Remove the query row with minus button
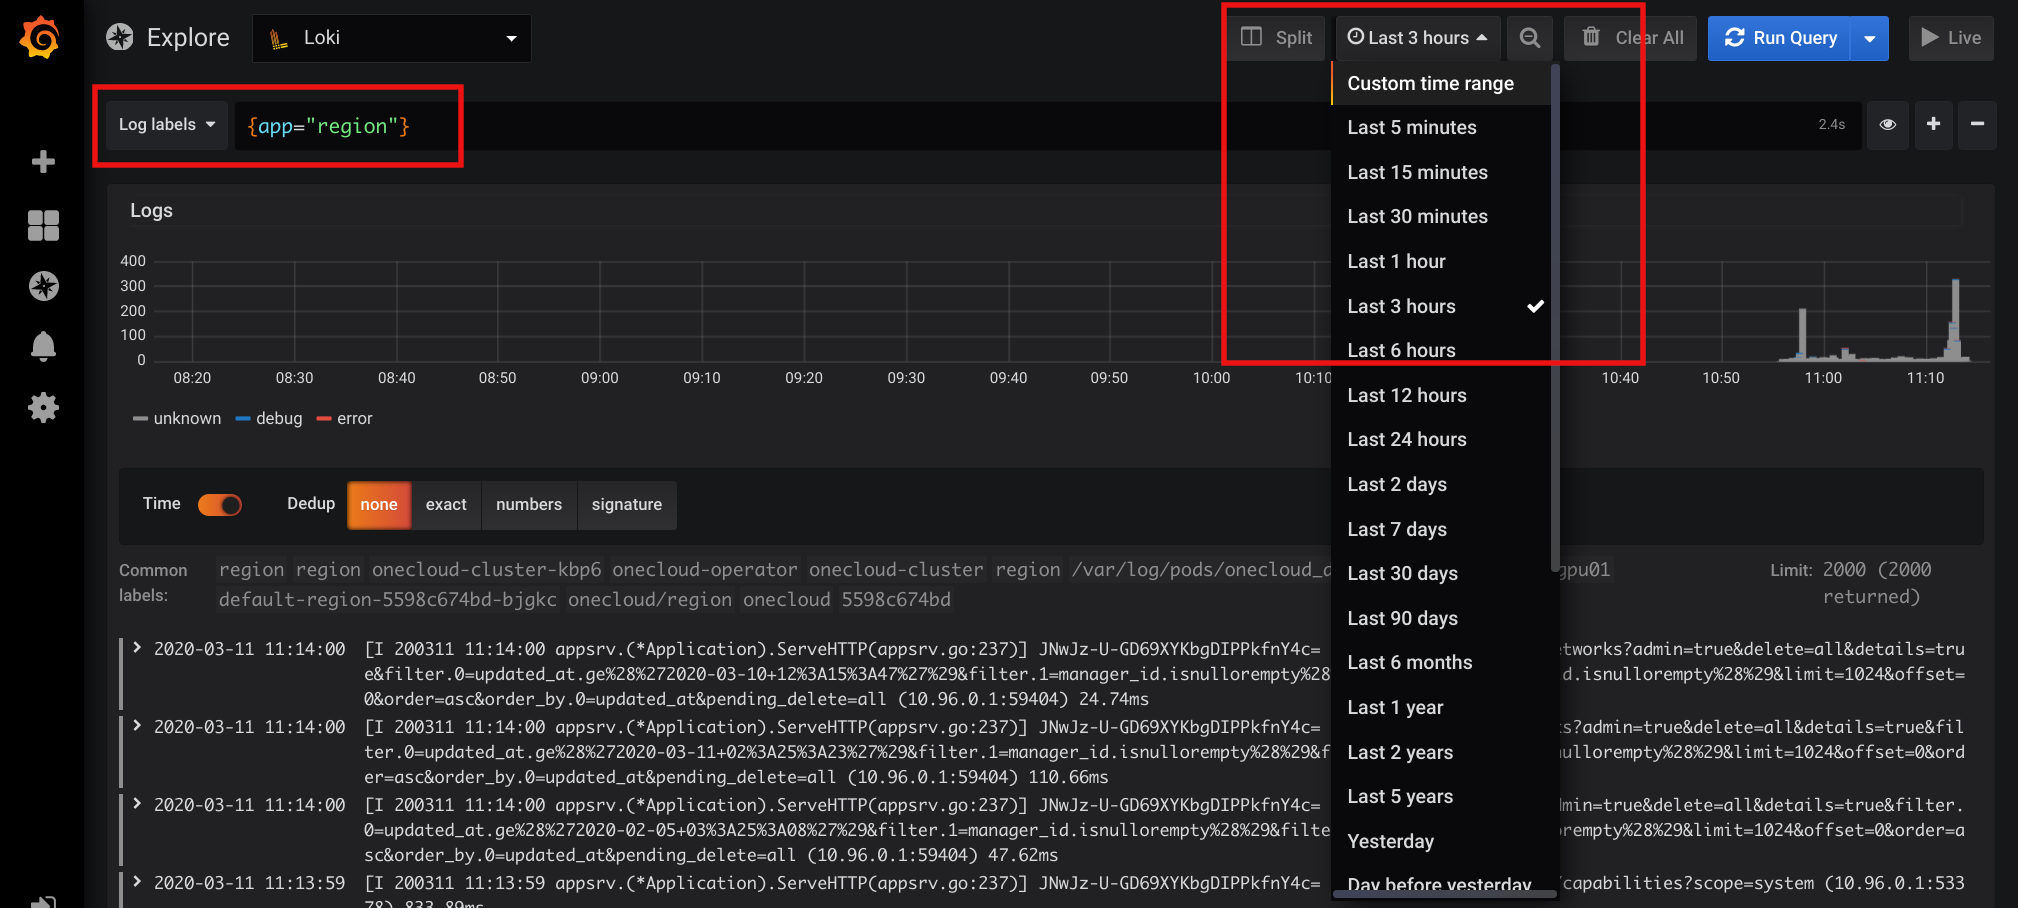The height and width of the screenshot is (908, 2018). pos(1977,124)
